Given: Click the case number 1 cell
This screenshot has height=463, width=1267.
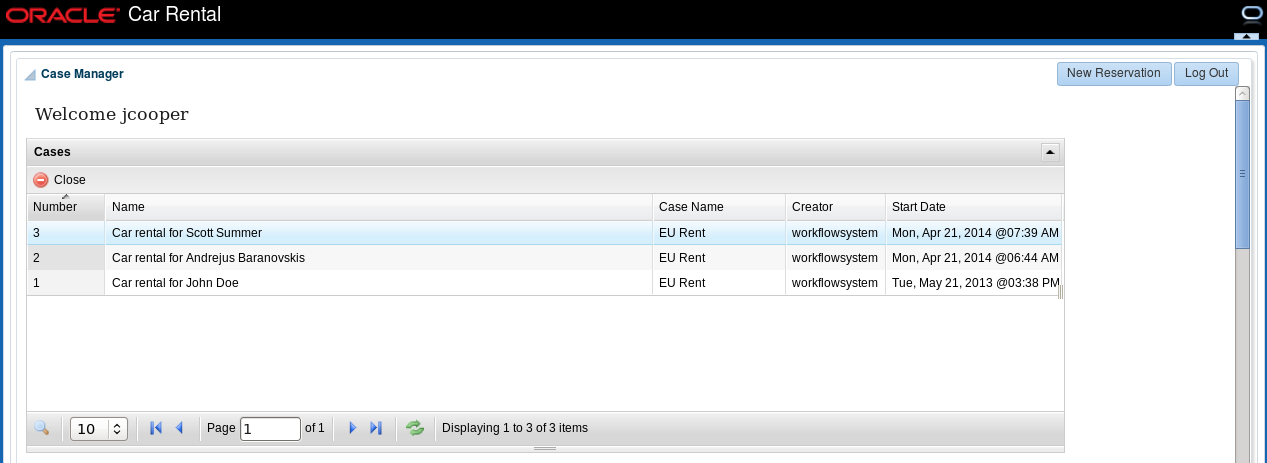Looking at the screenshot, I should [66, 283].
